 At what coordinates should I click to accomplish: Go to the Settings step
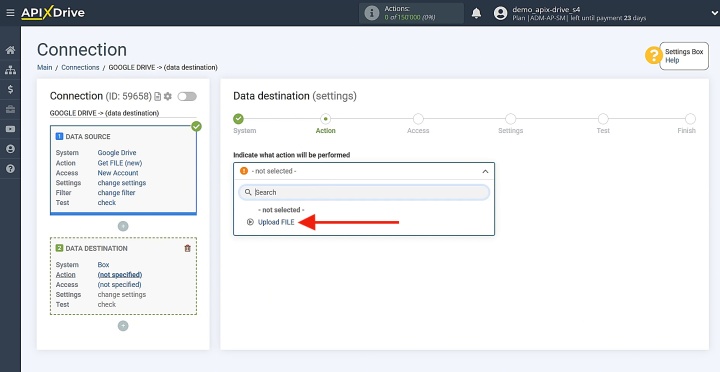[x=511, y=119]
